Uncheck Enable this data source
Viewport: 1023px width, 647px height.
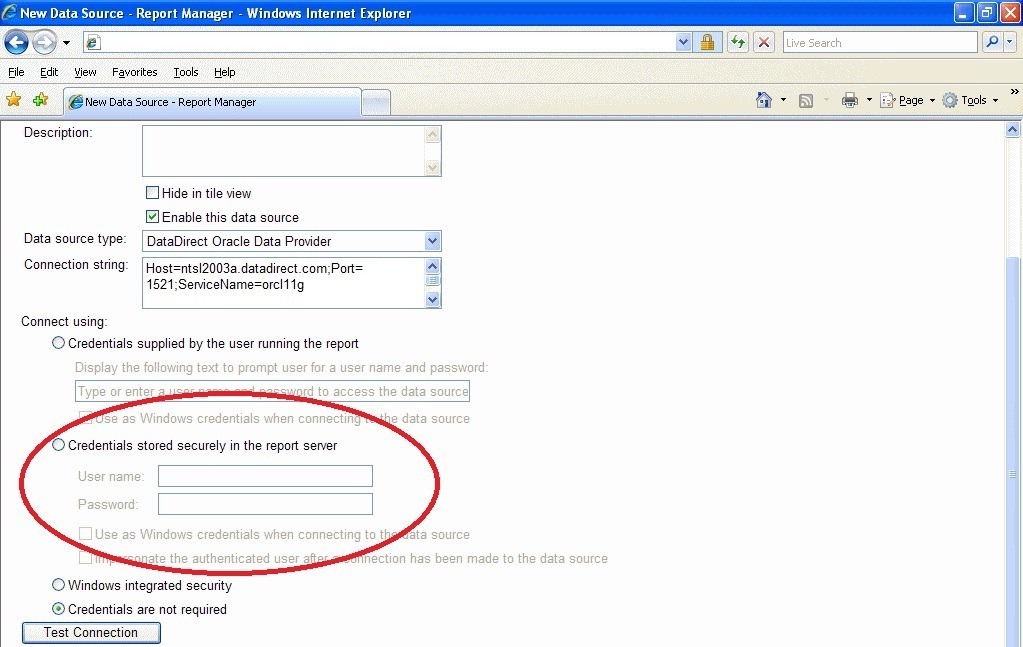(x=153, y=217)
